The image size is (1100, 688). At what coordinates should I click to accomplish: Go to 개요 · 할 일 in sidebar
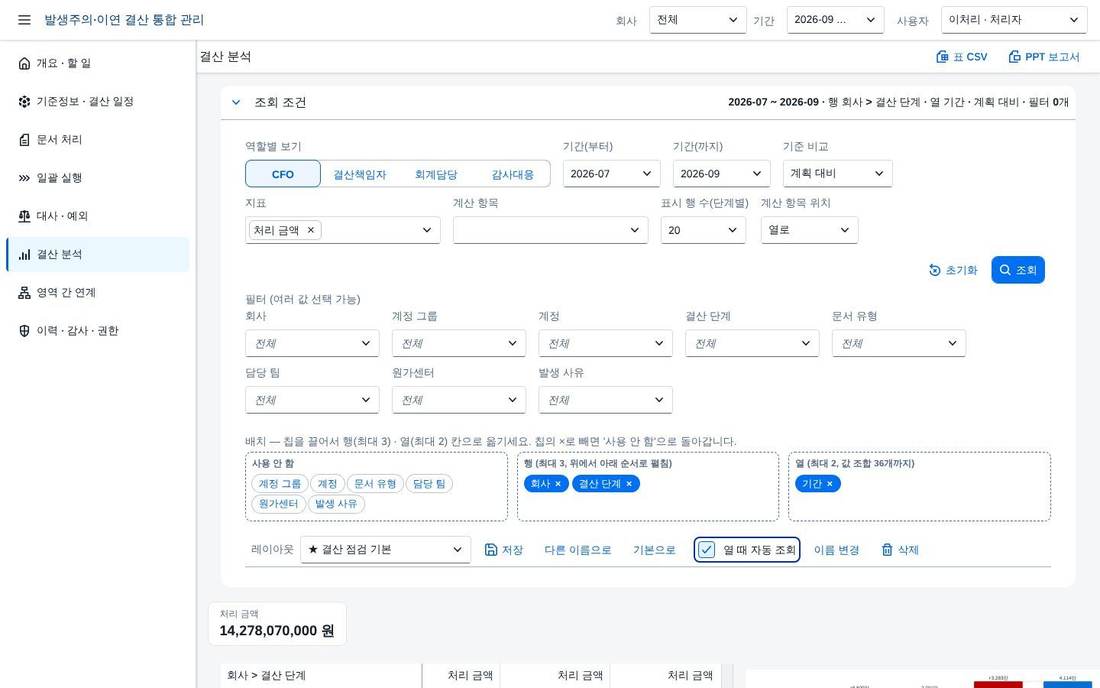pyautogui.click(x=98, y=63)
